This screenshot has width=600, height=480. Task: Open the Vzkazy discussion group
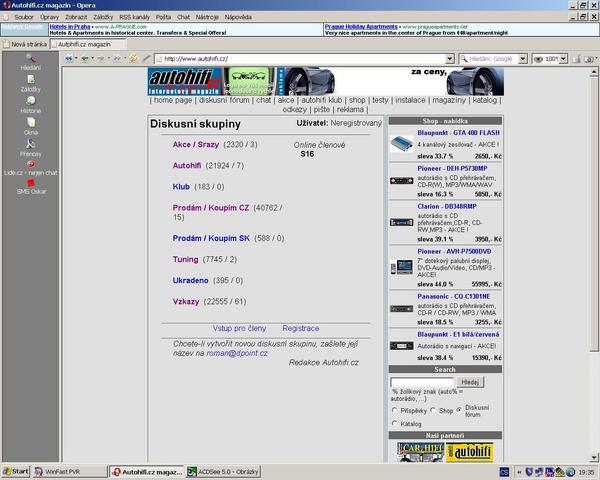[186, 301]
